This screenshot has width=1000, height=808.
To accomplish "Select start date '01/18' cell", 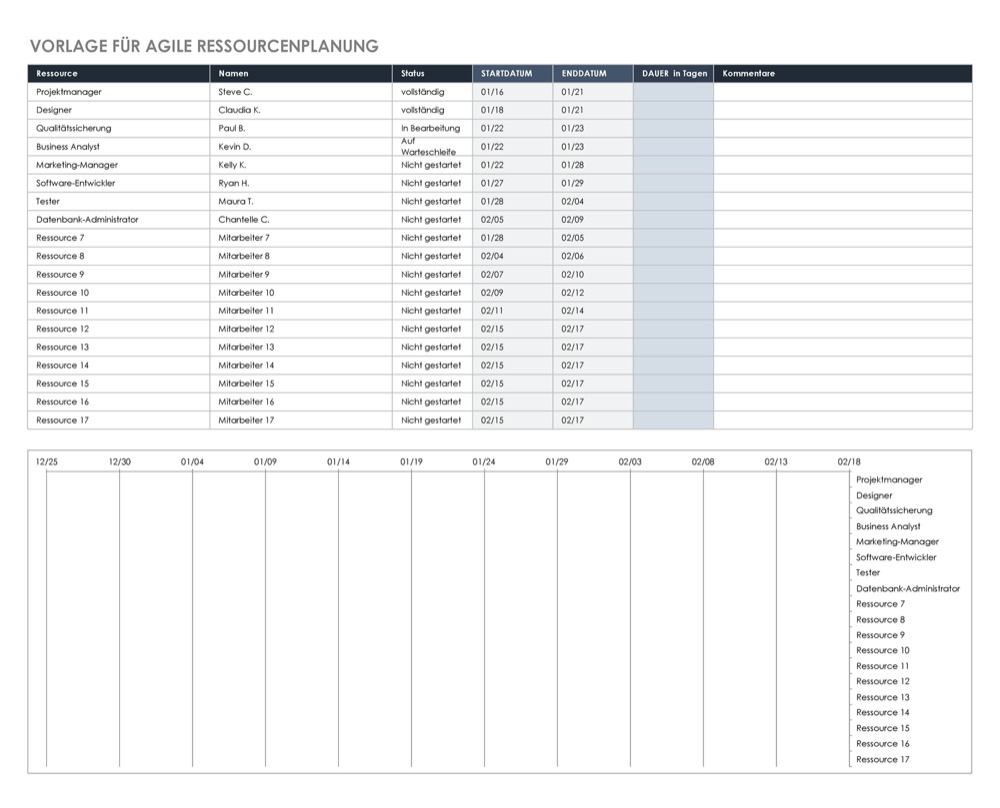I will [513, 110].
